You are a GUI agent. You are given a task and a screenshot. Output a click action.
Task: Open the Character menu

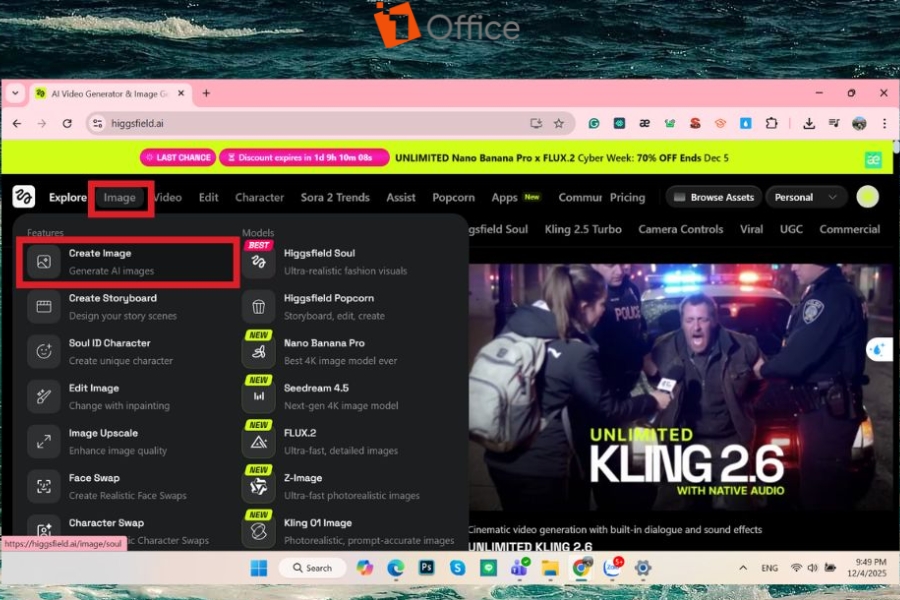click(259, 198)
